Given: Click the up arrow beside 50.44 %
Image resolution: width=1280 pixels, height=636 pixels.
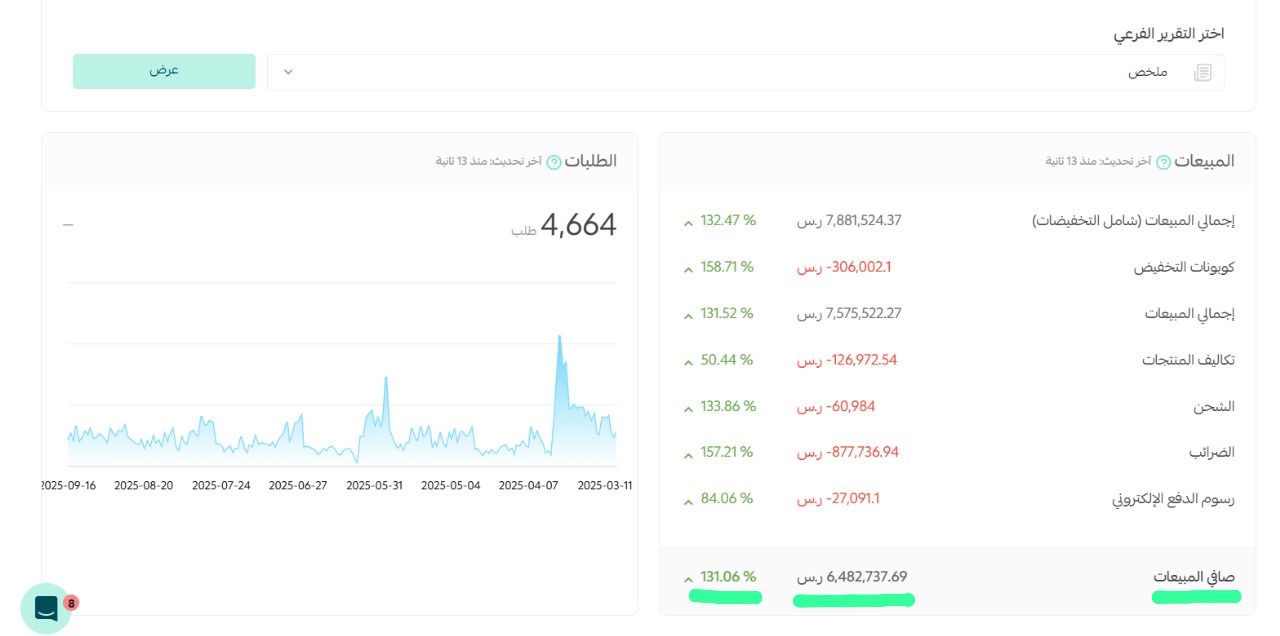Looking at the screenshot, I should tap(688, 361).
